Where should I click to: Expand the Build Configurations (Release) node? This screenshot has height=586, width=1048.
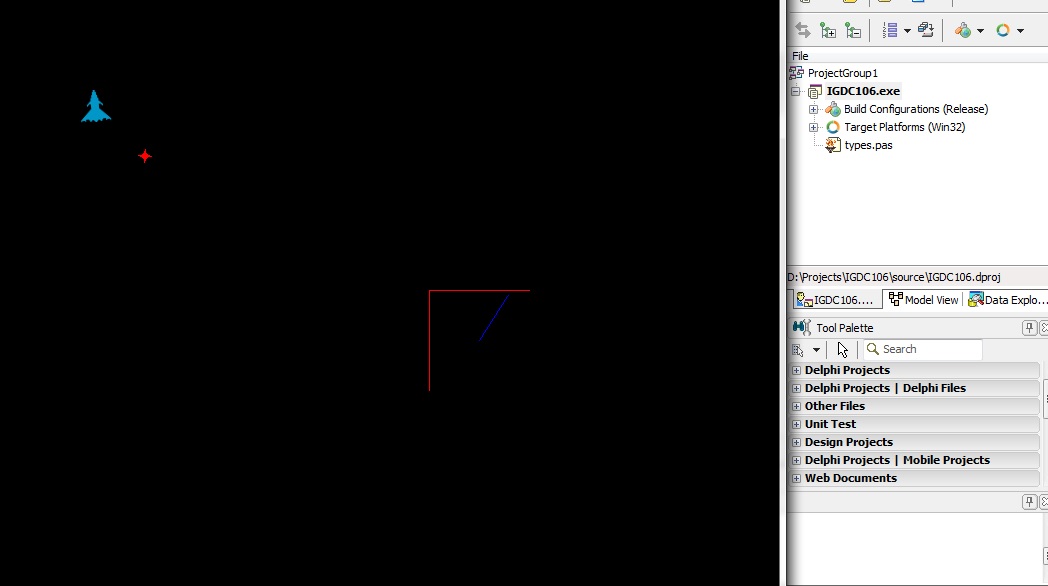pos(813,109)
